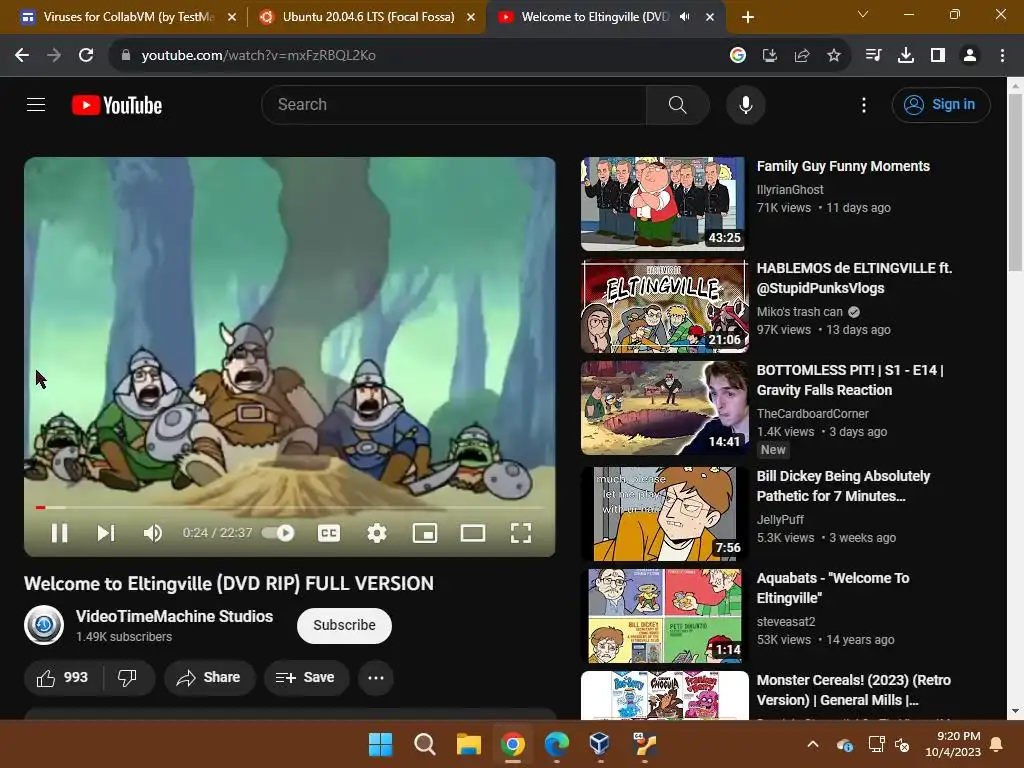Like the video with 993 likes
The width and height of the screenshot is (1024, 768).
click(63, 677)
